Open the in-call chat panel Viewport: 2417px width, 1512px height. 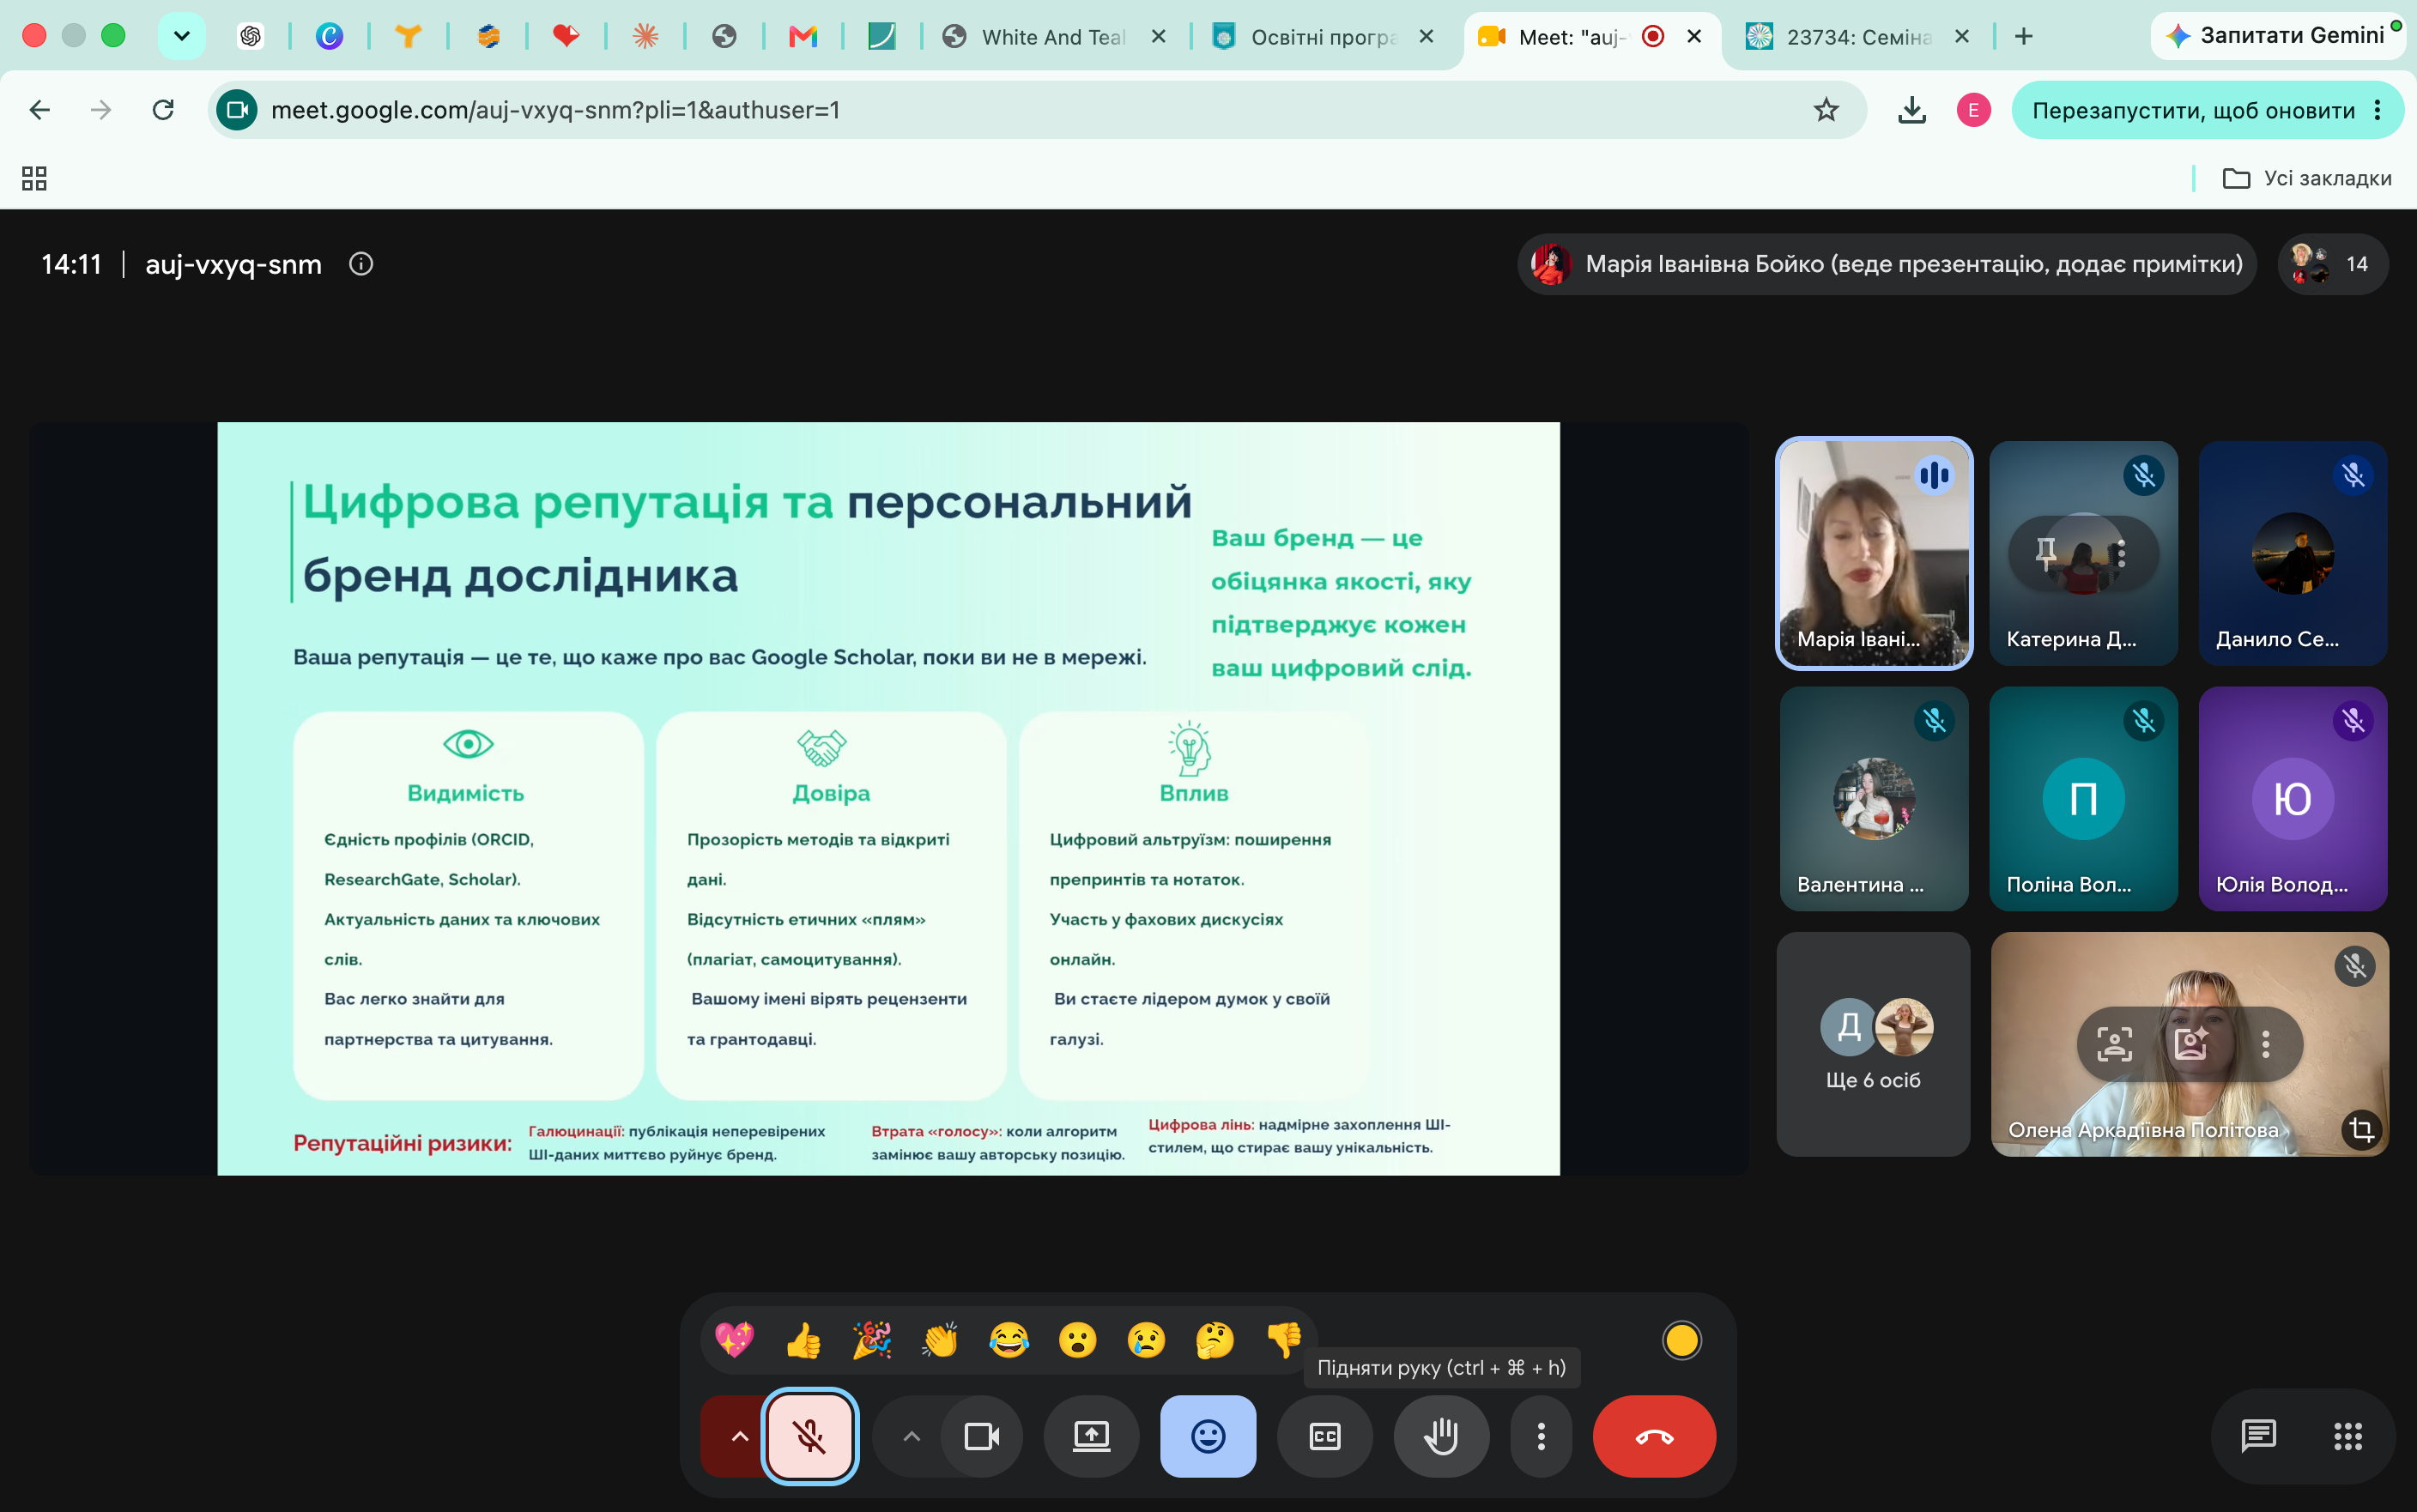pos(2258,1436)
